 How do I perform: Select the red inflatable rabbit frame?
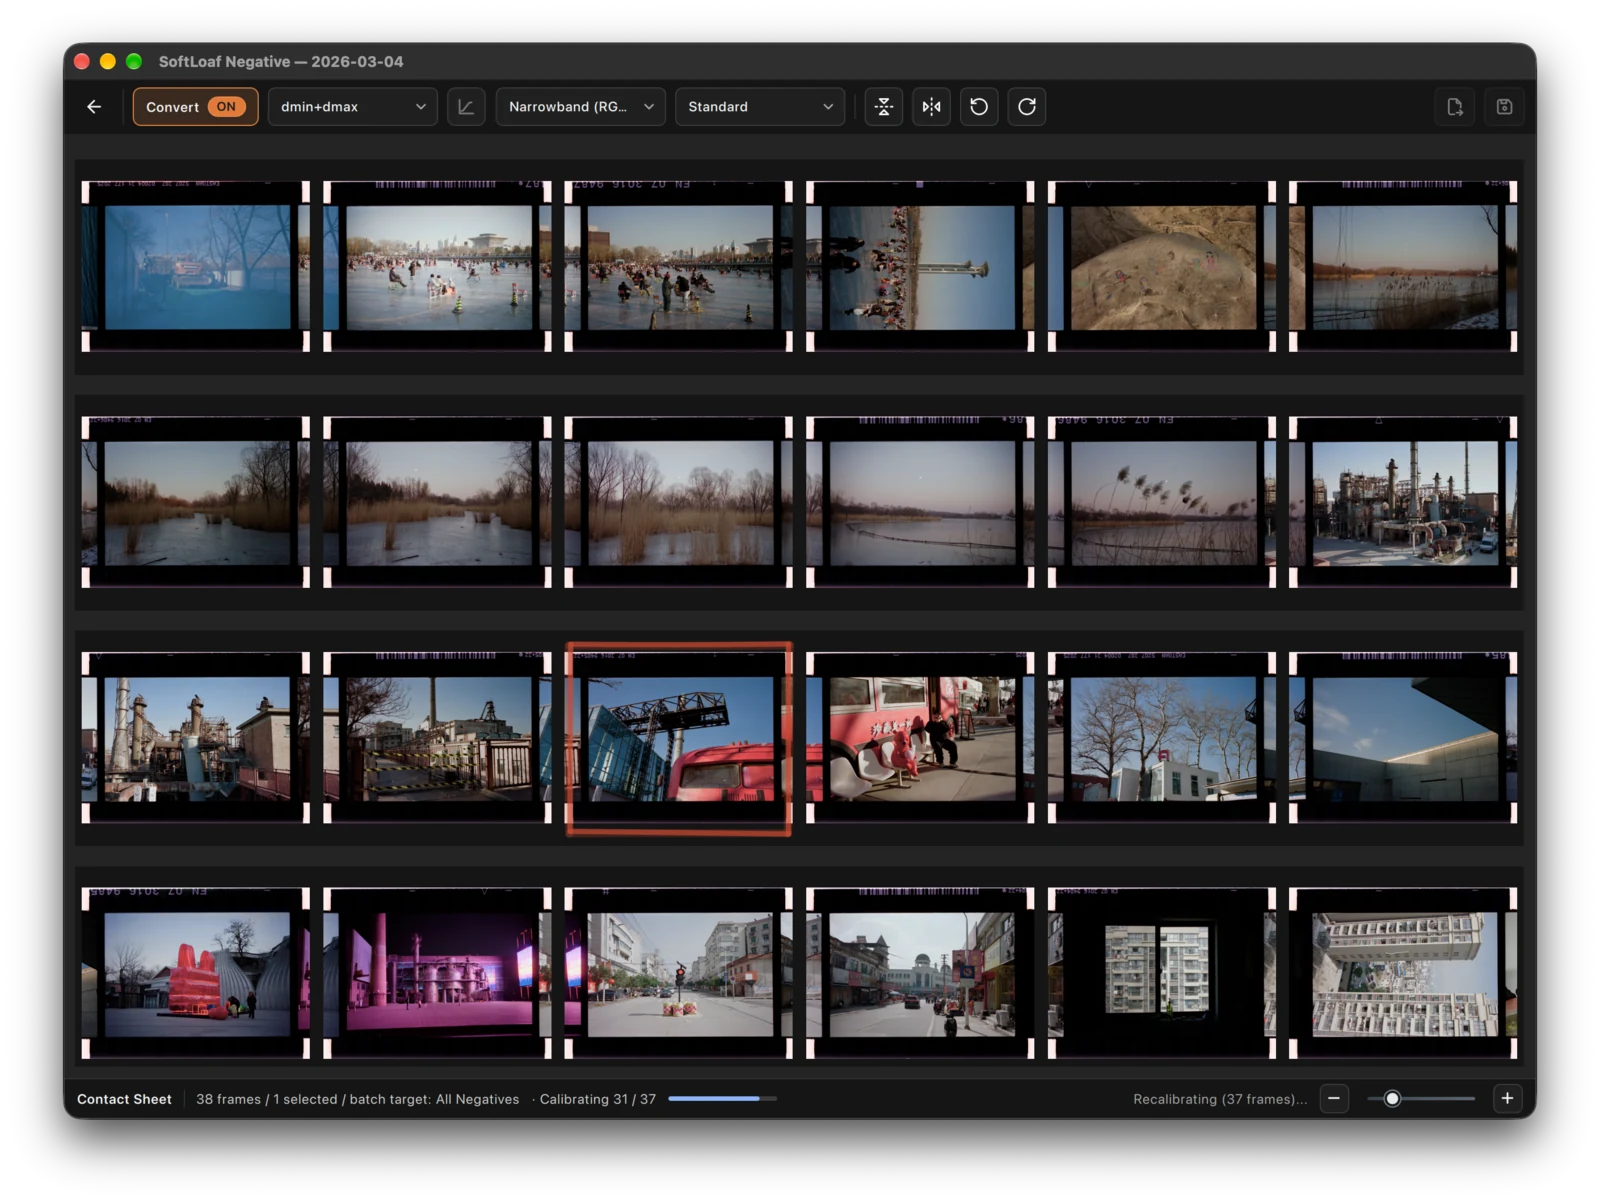pyautogui.click(x=196, y=973)
